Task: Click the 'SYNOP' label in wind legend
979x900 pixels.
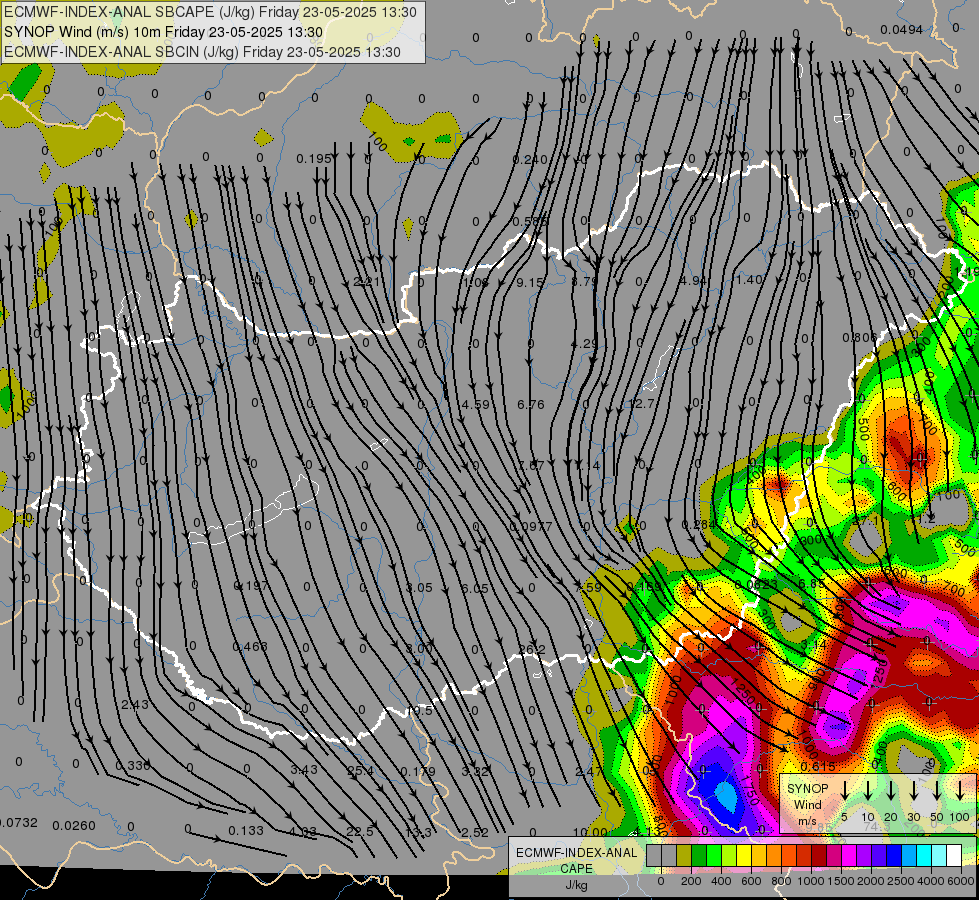Action: coord(807,789)
